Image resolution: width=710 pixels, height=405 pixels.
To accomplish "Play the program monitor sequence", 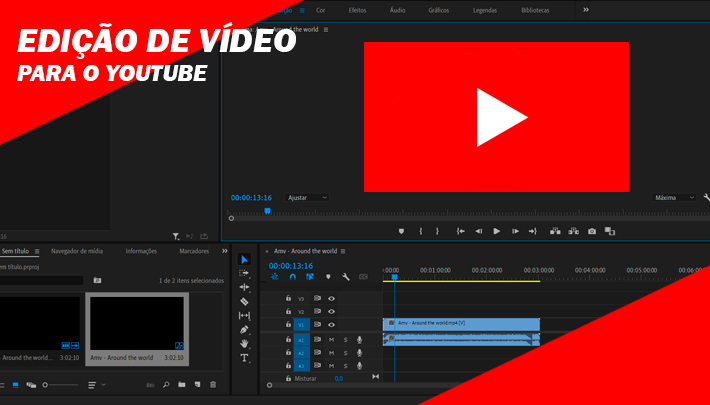I will coord(497,231).
